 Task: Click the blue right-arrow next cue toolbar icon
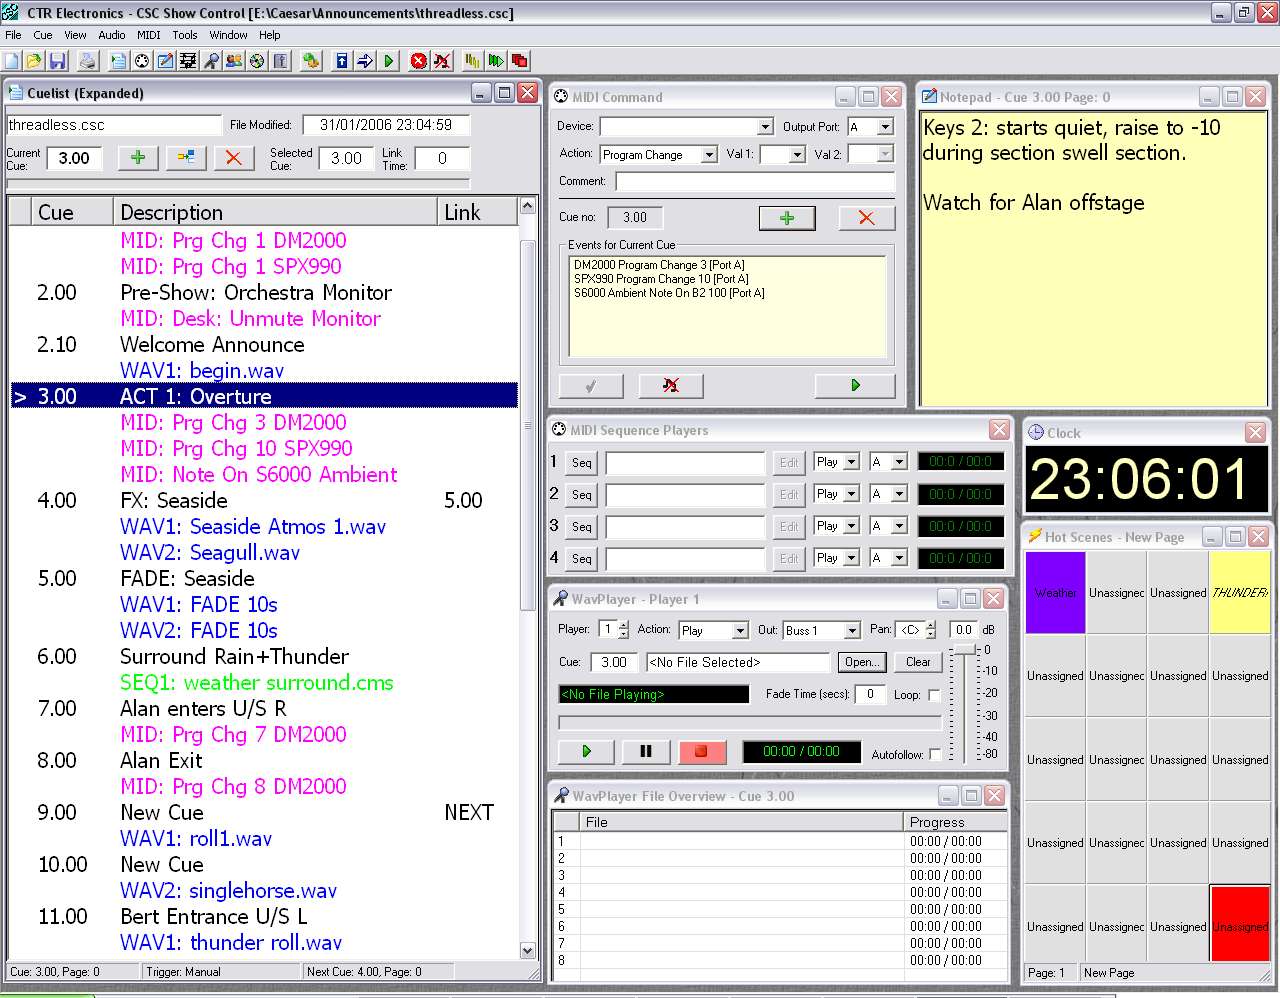[x=365, y=61]
